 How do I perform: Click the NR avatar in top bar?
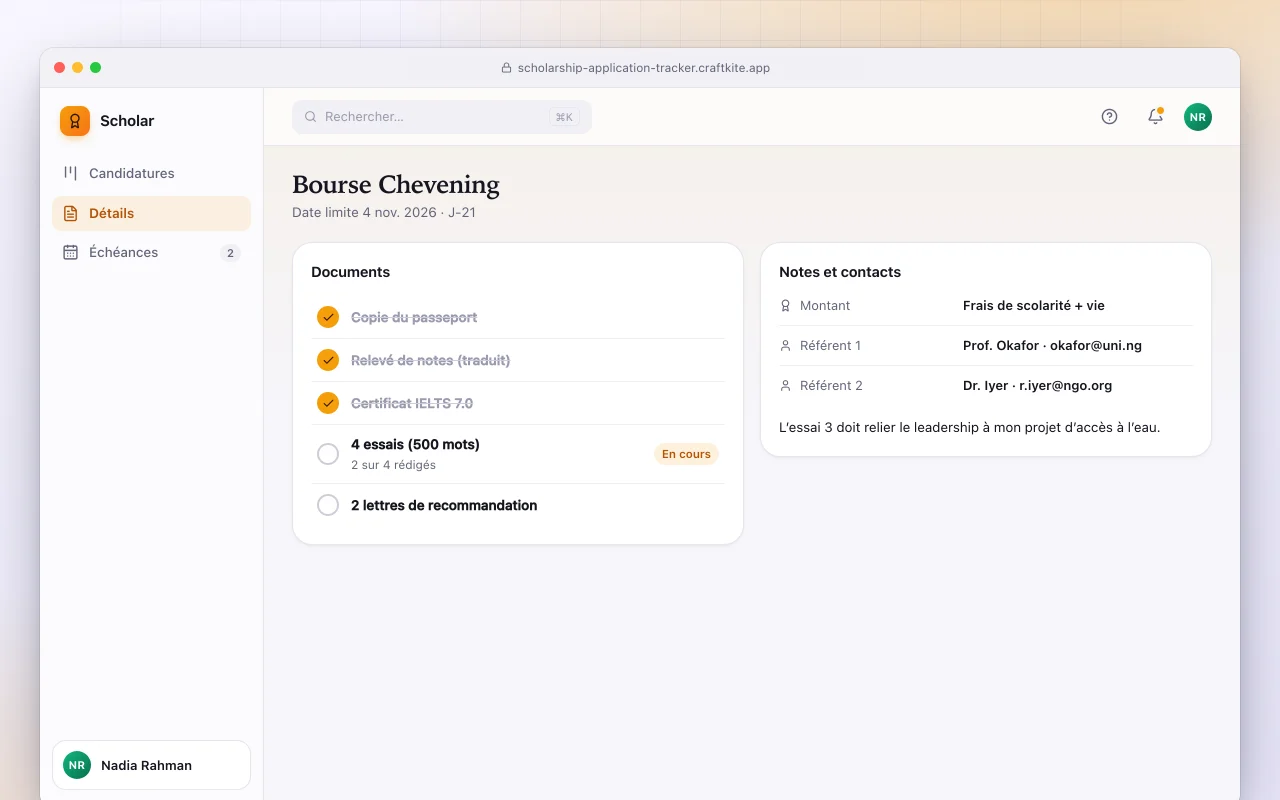[1198, 117]
